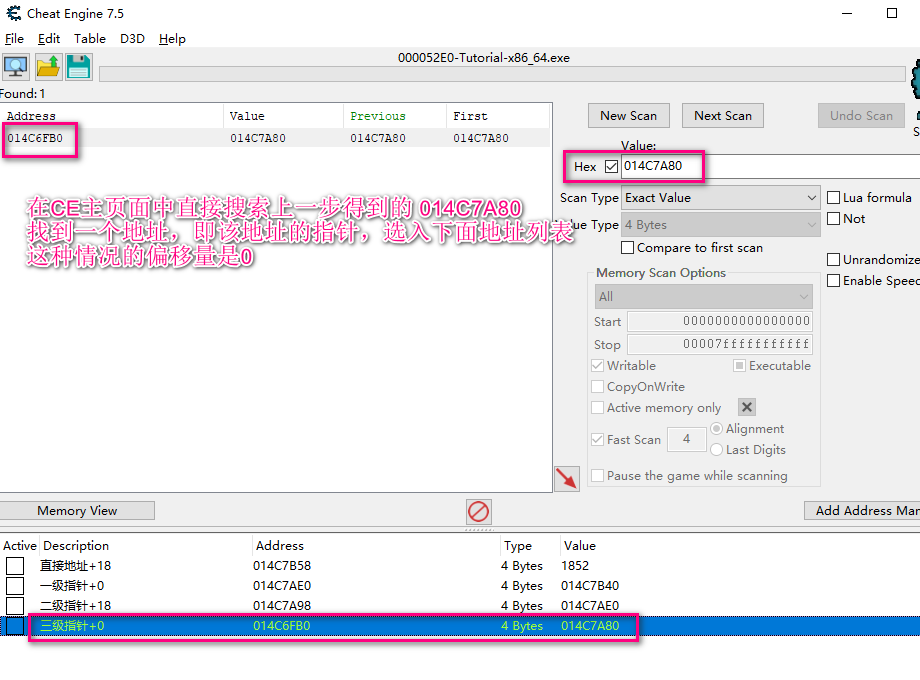Click address 014C7A98 in address list
The height and width of the screenshot is (680, 920).
[x=282, y=605]
